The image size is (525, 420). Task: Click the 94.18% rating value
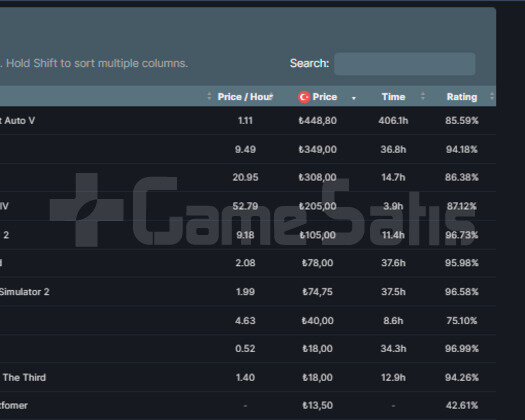pos(462,149)
